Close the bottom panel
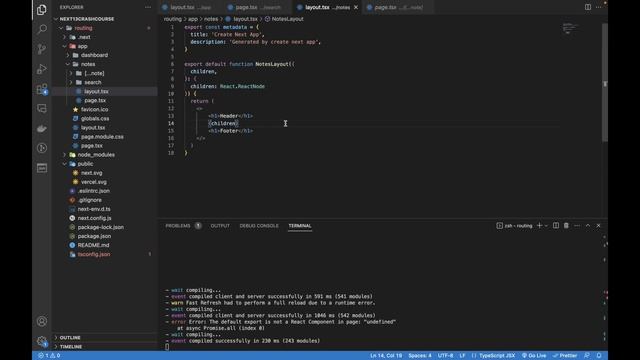Viewport: 640px width, 360px height. (598, 225)
